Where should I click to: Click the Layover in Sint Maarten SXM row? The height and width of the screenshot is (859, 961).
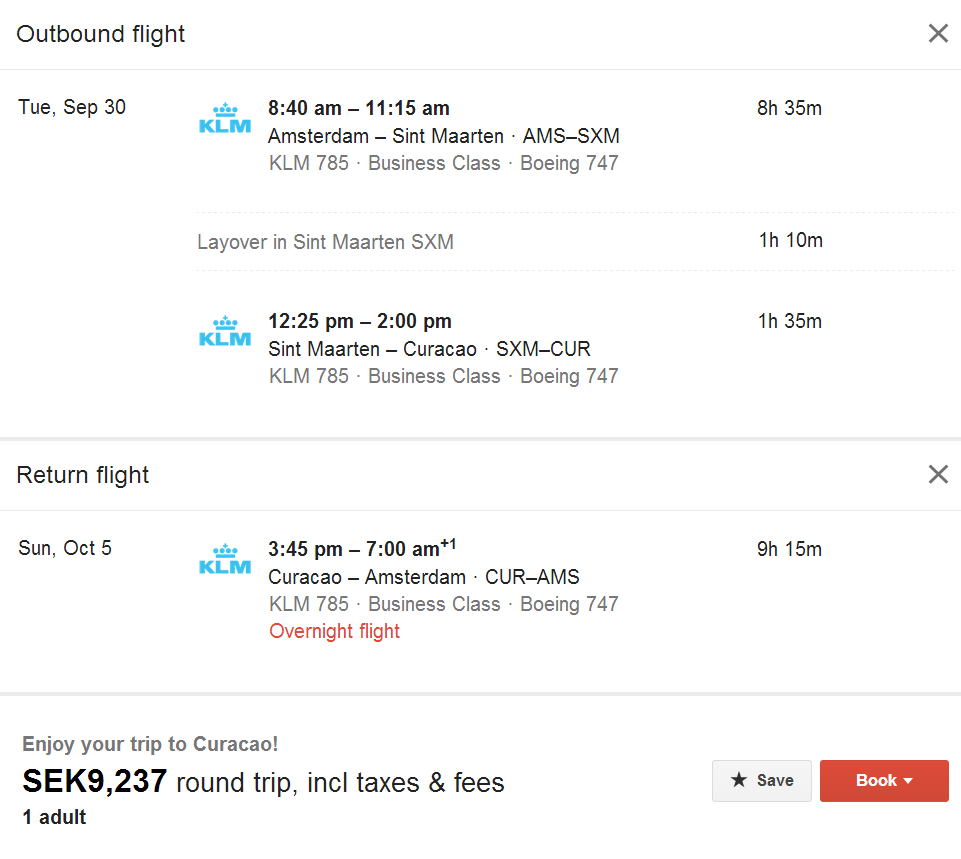click(326, 241)
